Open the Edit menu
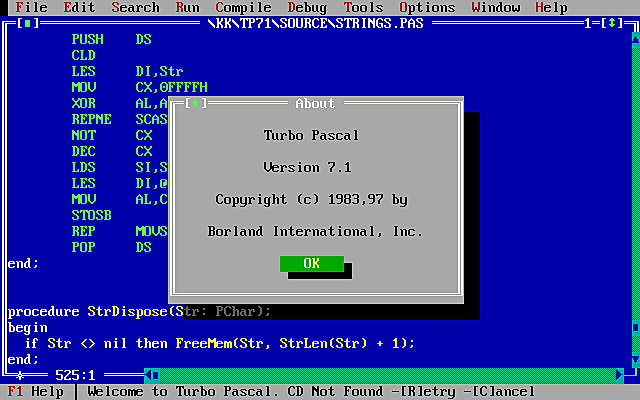The image size is (640, 400). tap(79, 7)
